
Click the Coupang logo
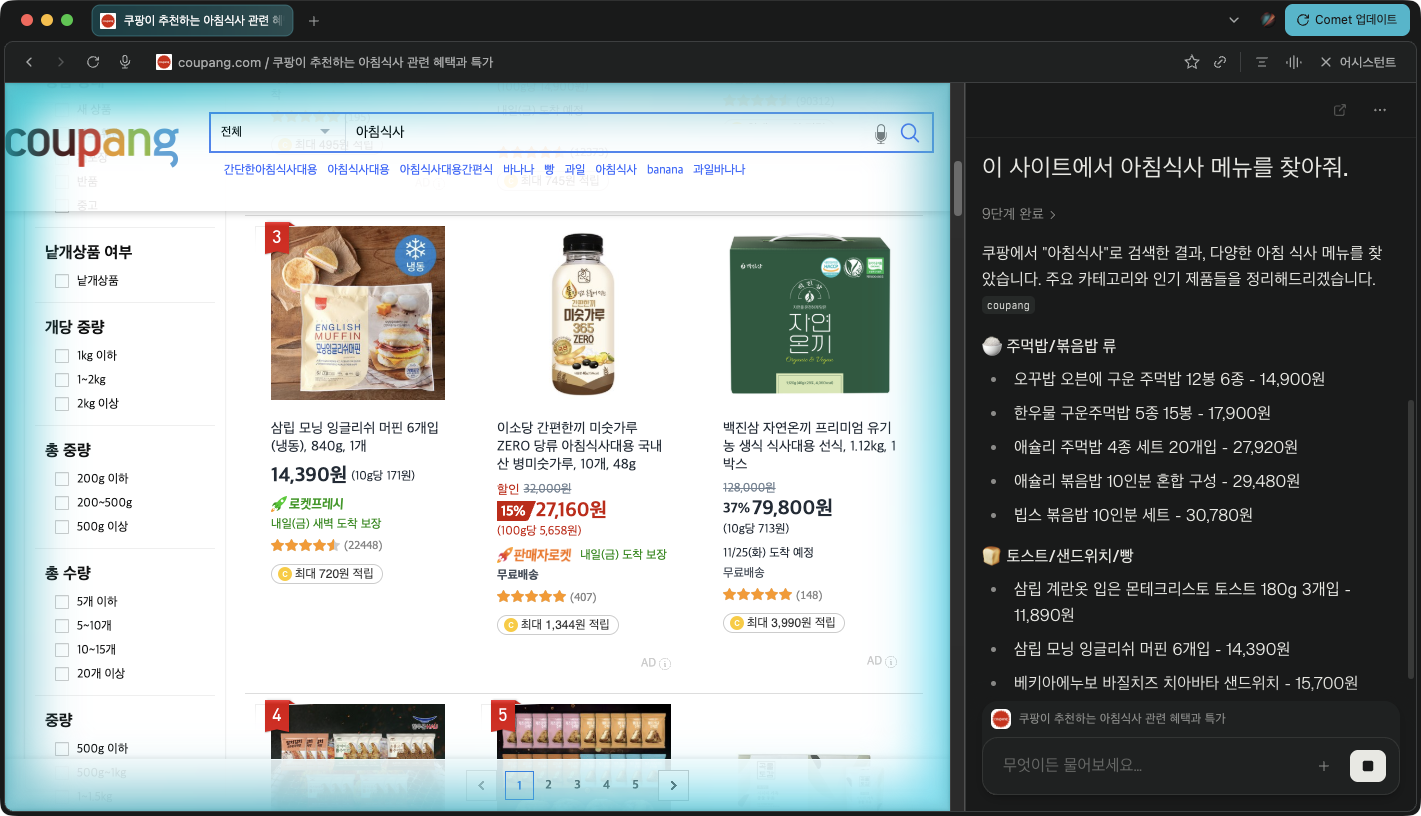coord(92,144)
